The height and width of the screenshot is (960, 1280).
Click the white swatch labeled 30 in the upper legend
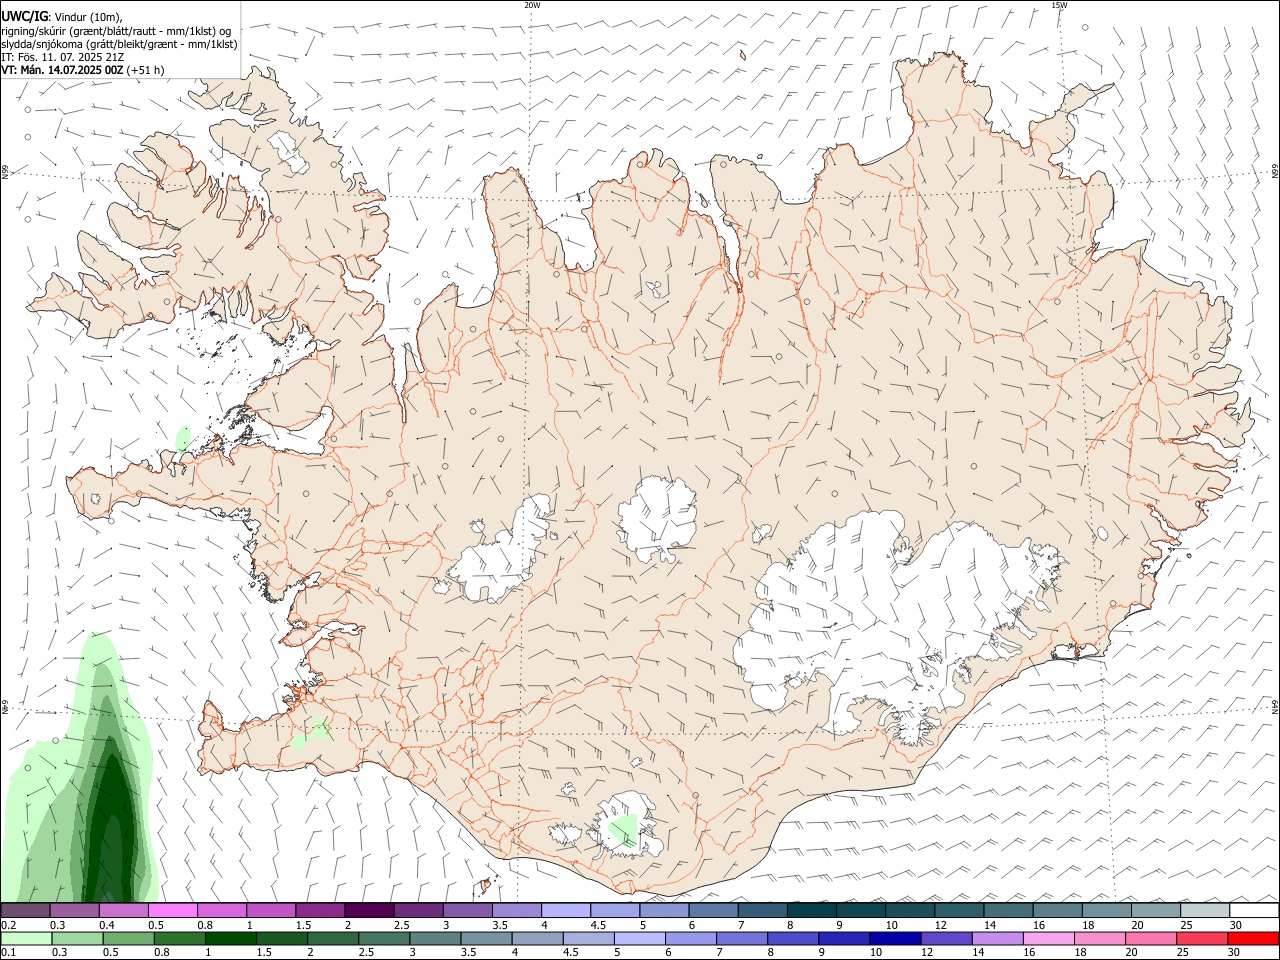[x=1254, y=910]
